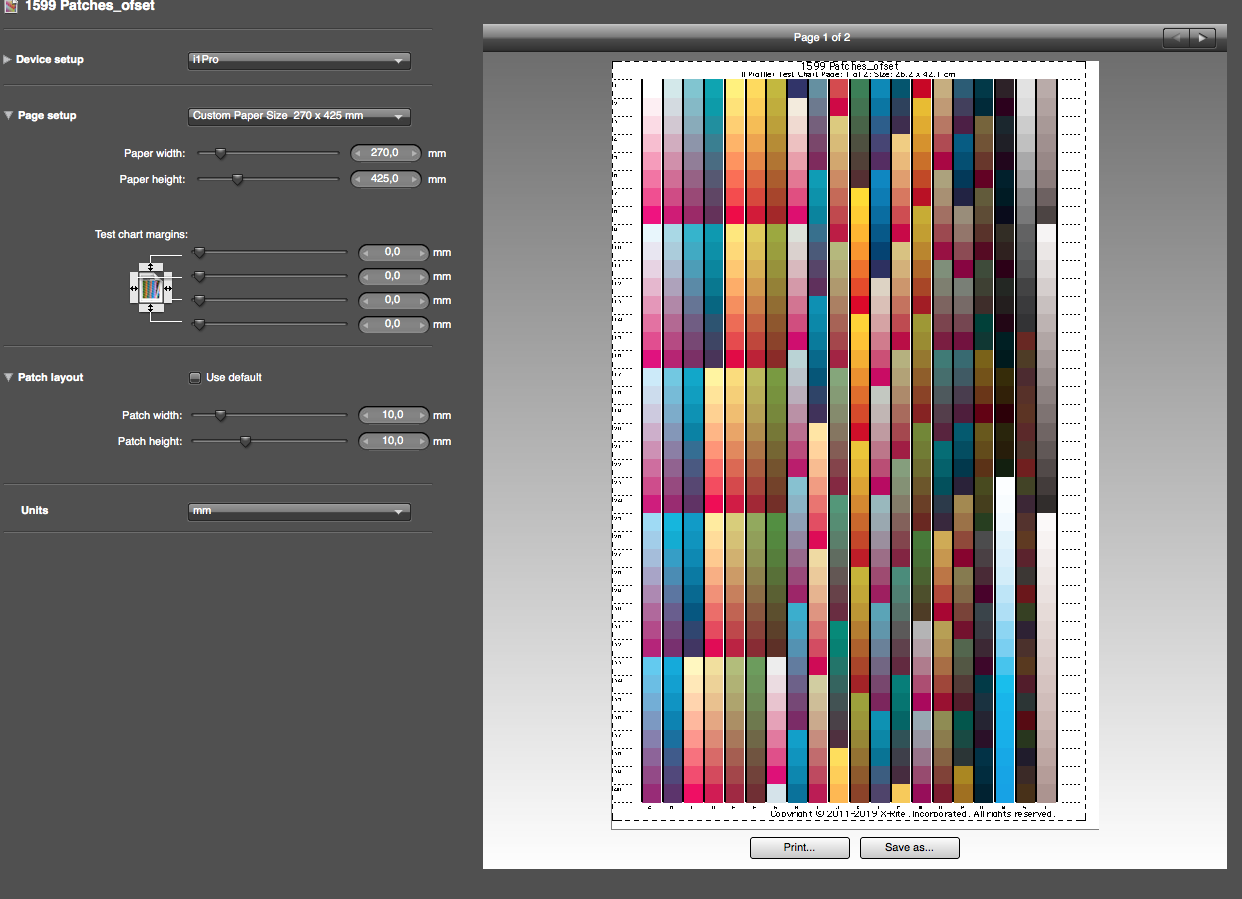Click the Paper width 270,0 field
This screenshot has width=1242, height=899.
click(388, 153)
